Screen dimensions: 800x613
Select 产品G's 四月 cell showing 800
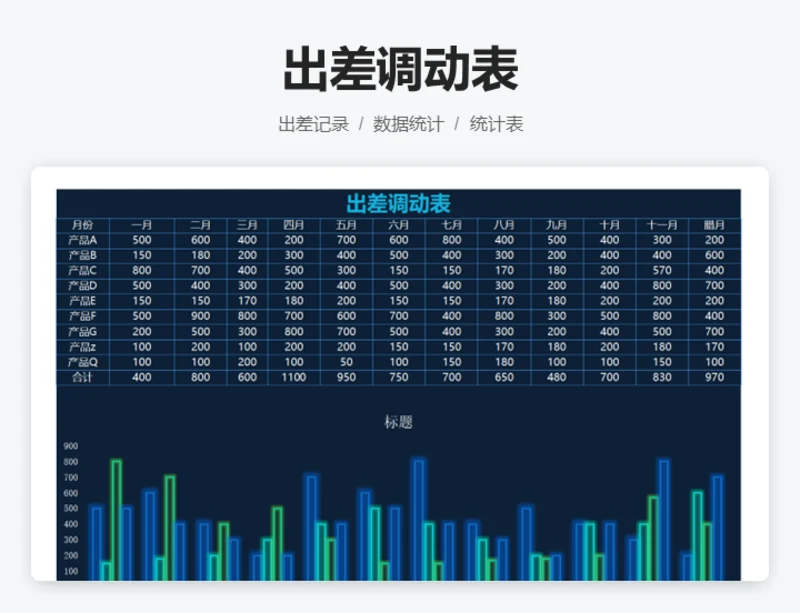click(294, 332)
